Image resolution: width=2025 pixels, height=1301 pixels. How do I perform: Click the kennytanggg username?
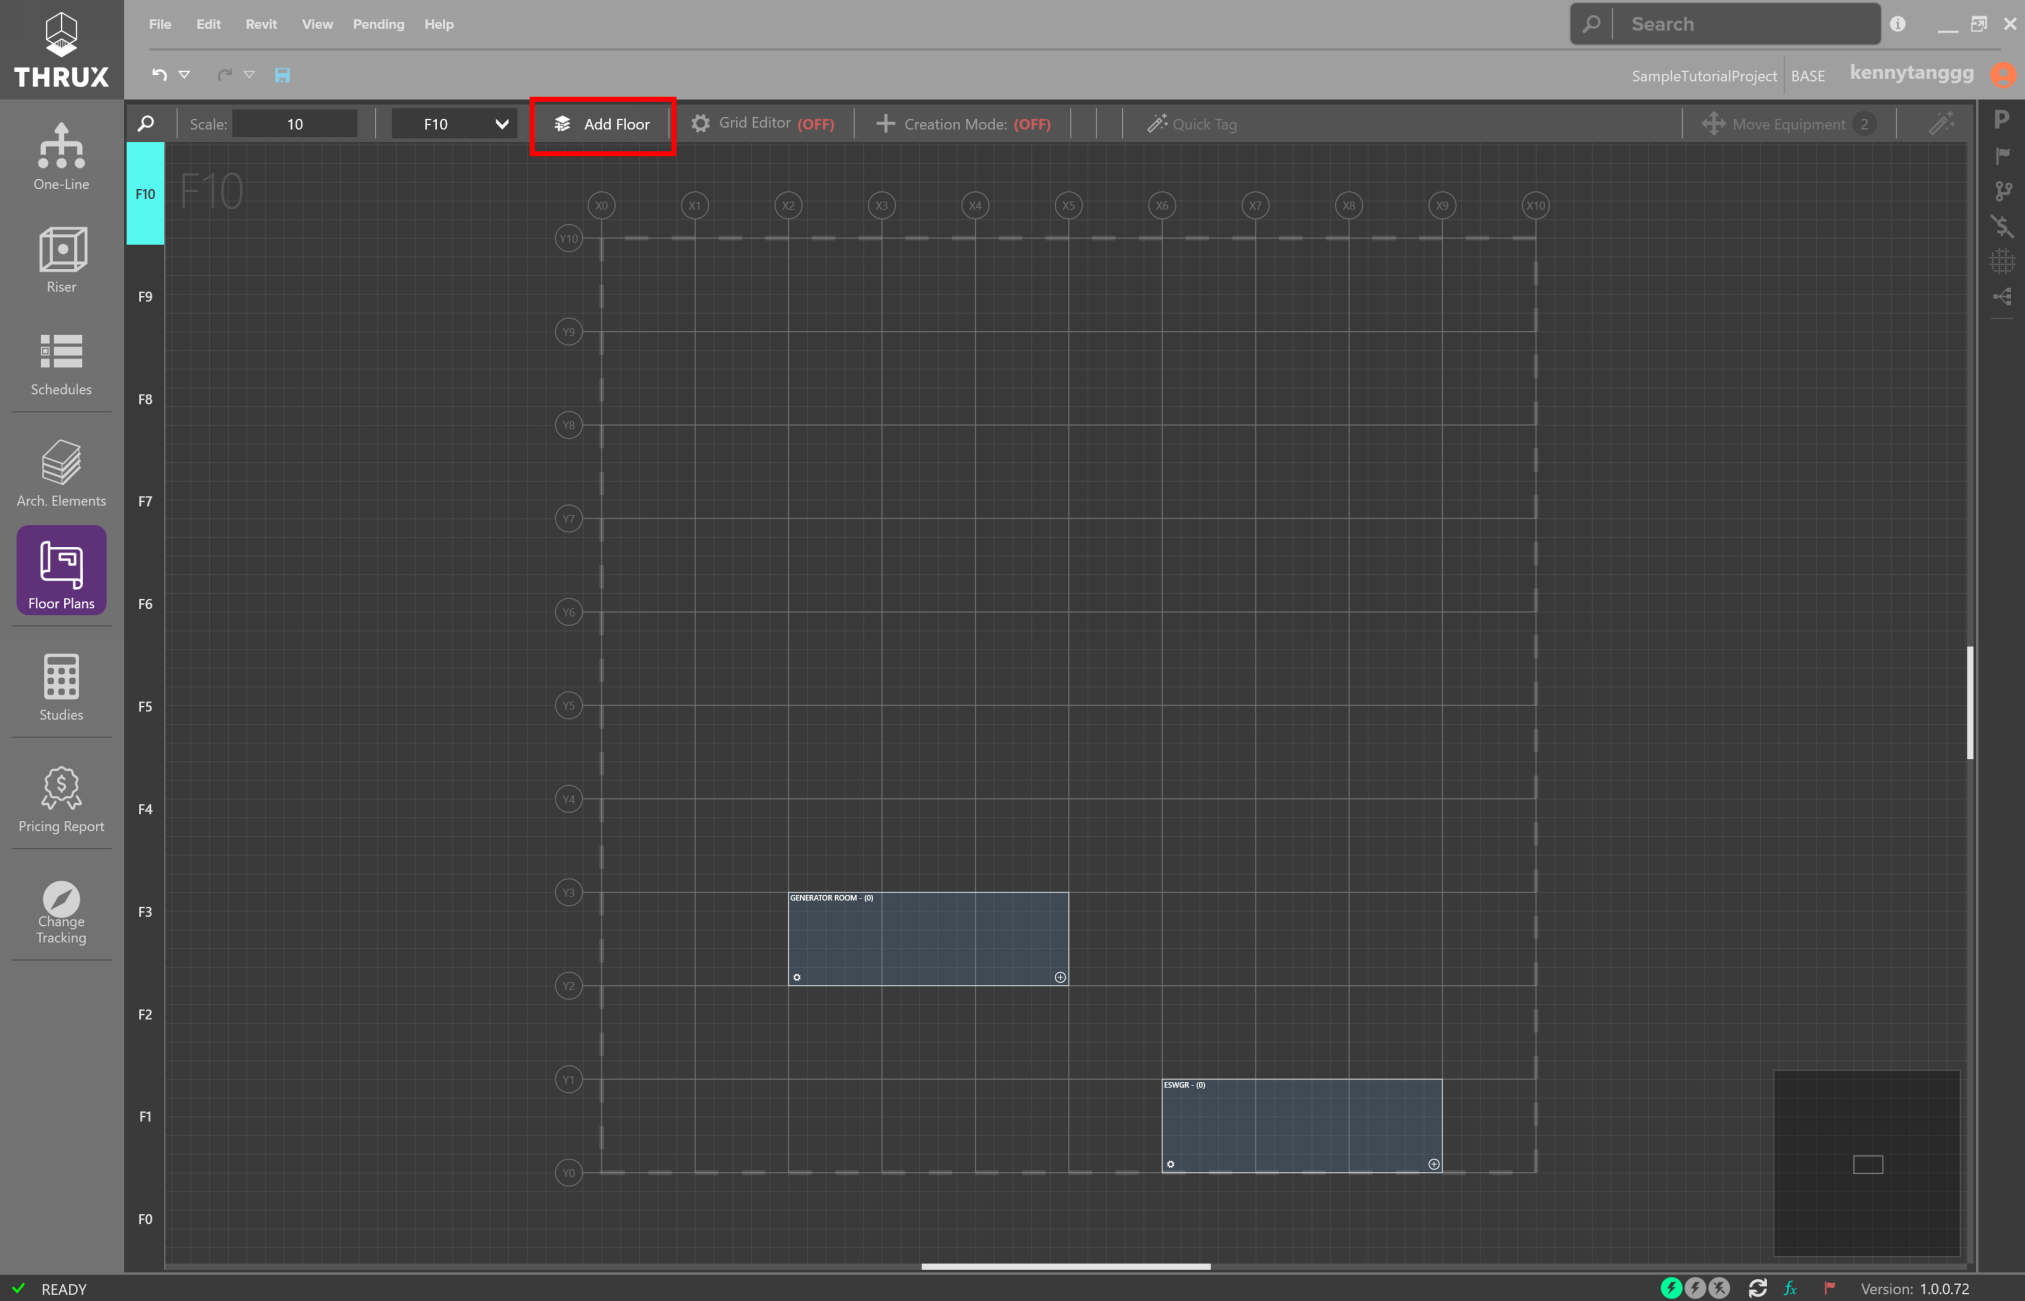[1912, 73]
